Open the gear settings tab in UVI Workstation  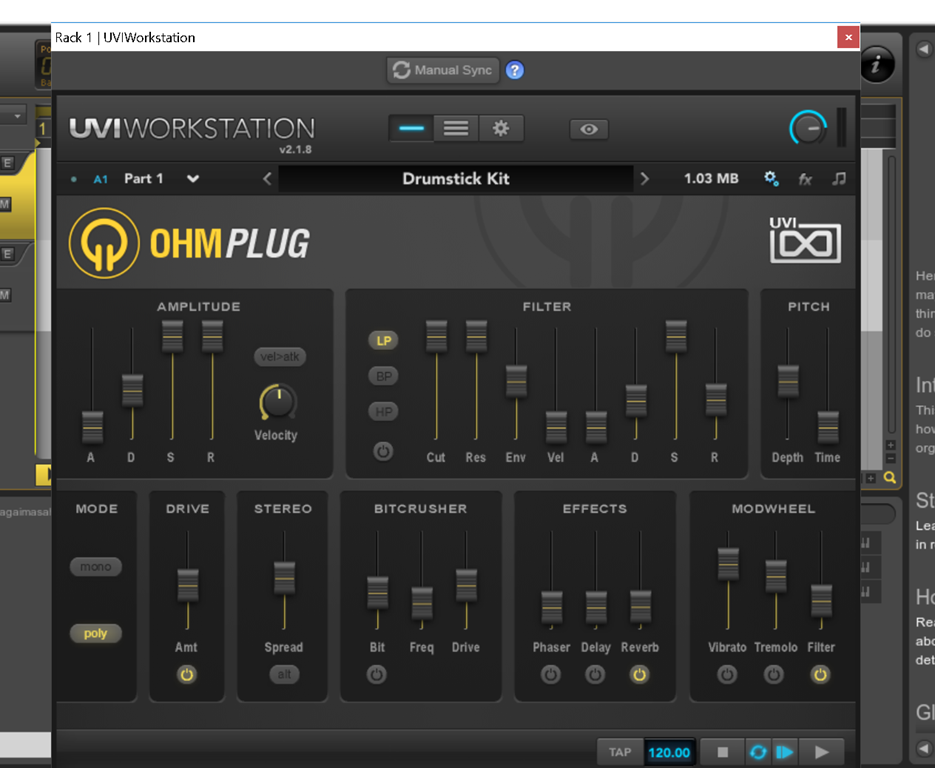[x=501, y=128]
